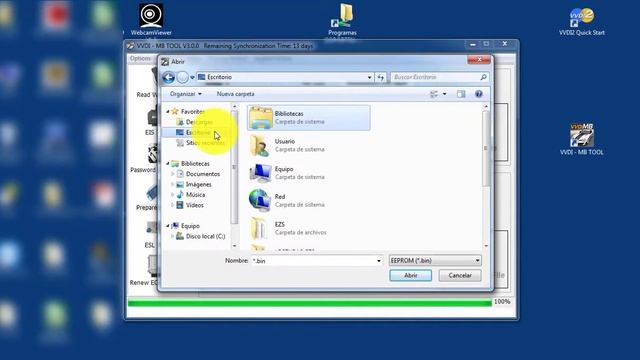The width and height of the screenshot is (640, 360).
Task: Open the Organizar menu
Action: 186,94
